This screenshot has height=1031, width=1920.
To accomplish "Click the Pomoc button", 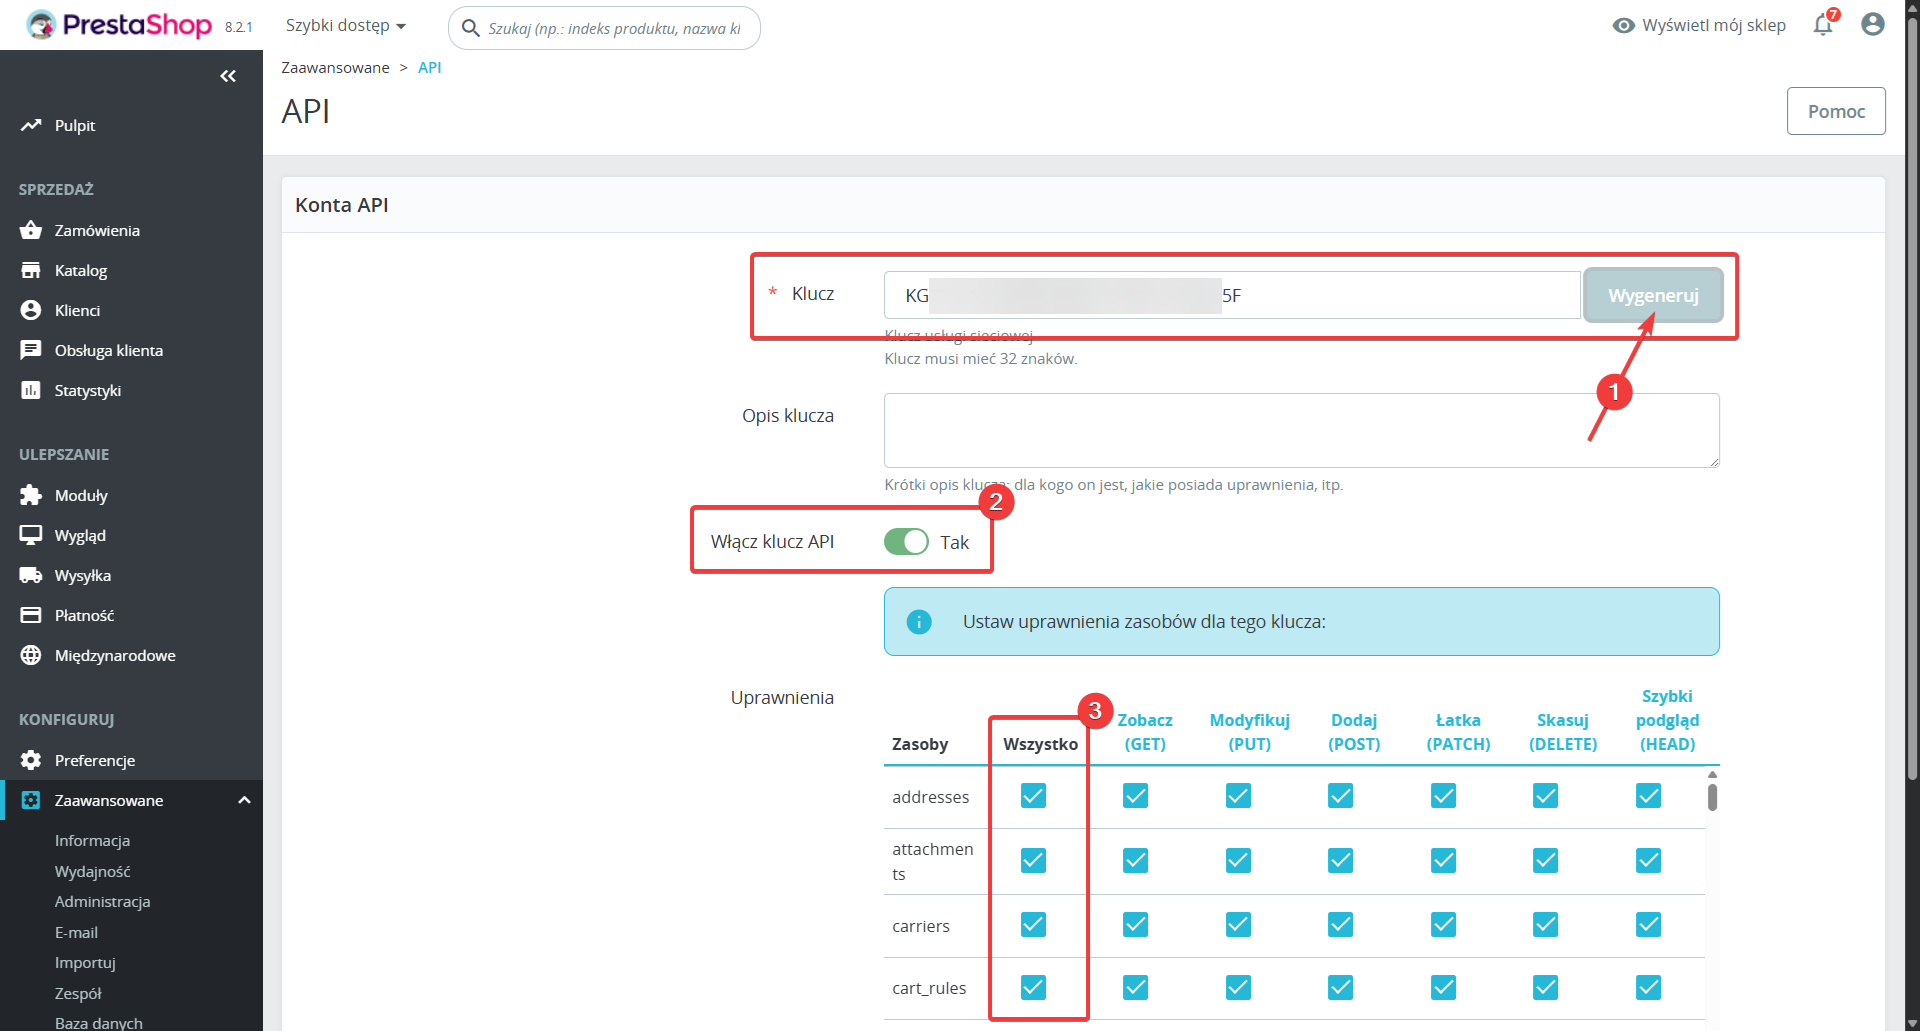I will click(x=1836, y=111).
